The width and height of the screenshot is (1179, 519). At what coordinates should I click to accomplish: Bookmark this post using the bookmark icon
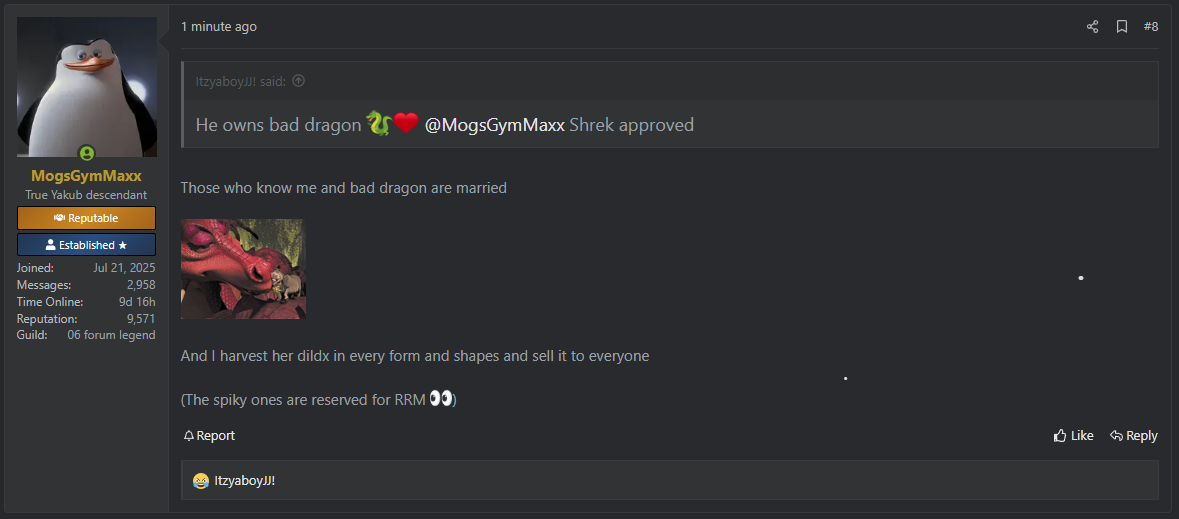(1121, 27)
